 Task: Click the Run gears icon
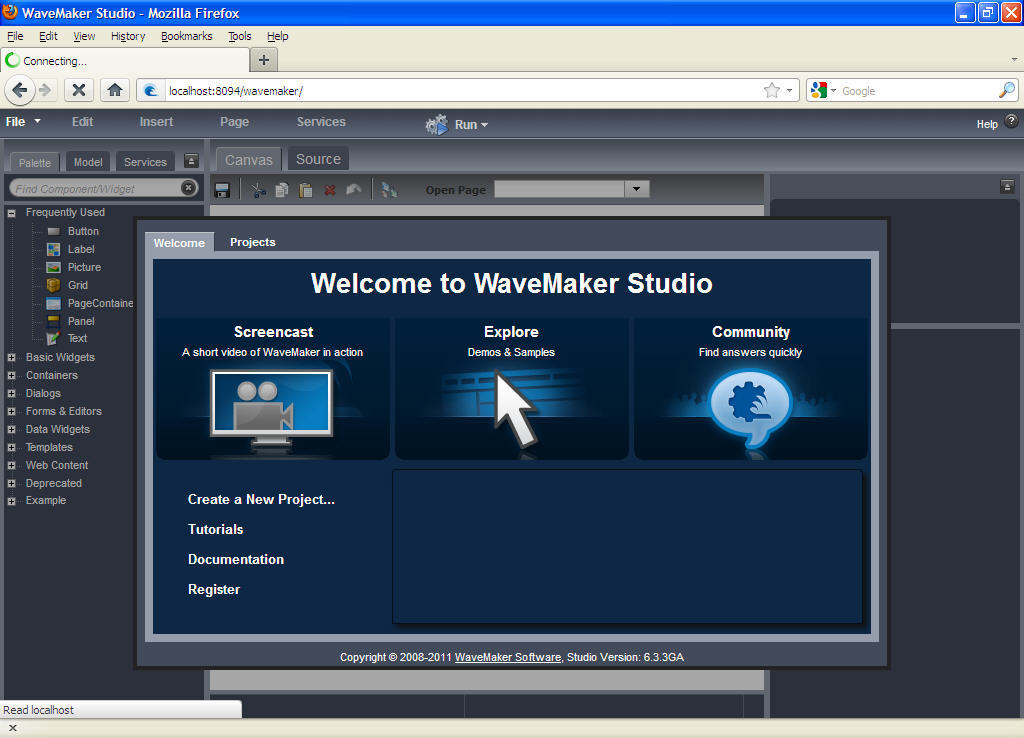coord(437,124)
